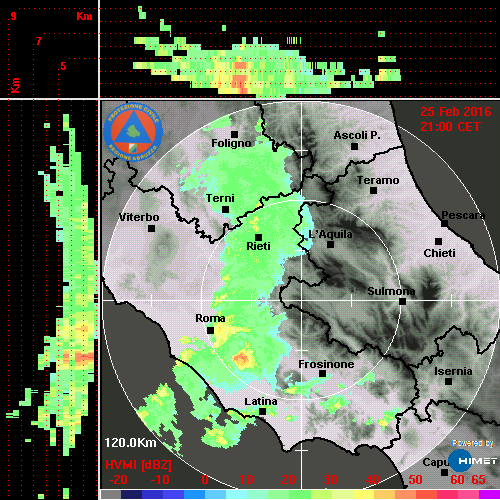This screenshot has width=500, height=500.
Task: Click the dark blue -10 dBZ swatch
Action: coord(152,495)
